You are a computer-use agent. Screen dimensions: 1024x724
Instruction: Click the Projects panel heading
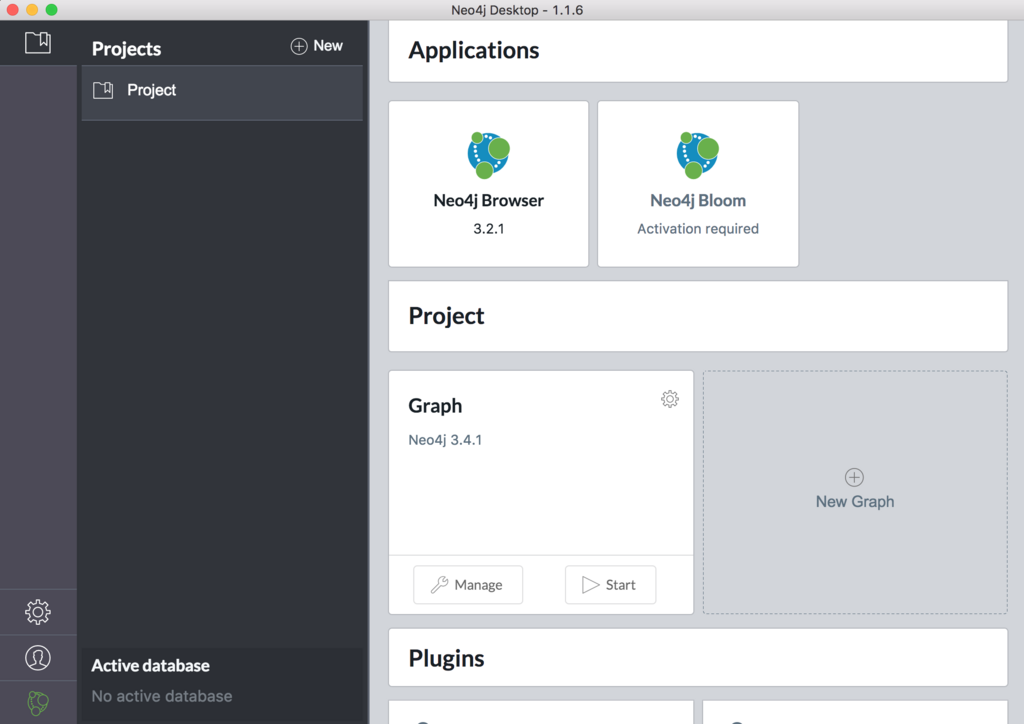pyautogui.click(x=126, y=49)
